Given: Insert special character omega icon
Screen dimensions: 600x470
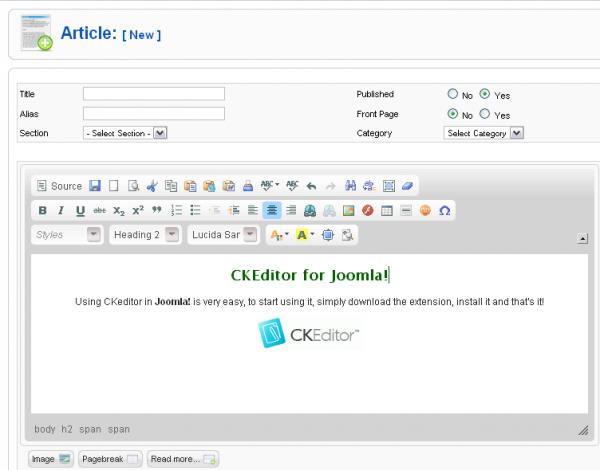Looking at the screenshot, I should pos(445,211).
